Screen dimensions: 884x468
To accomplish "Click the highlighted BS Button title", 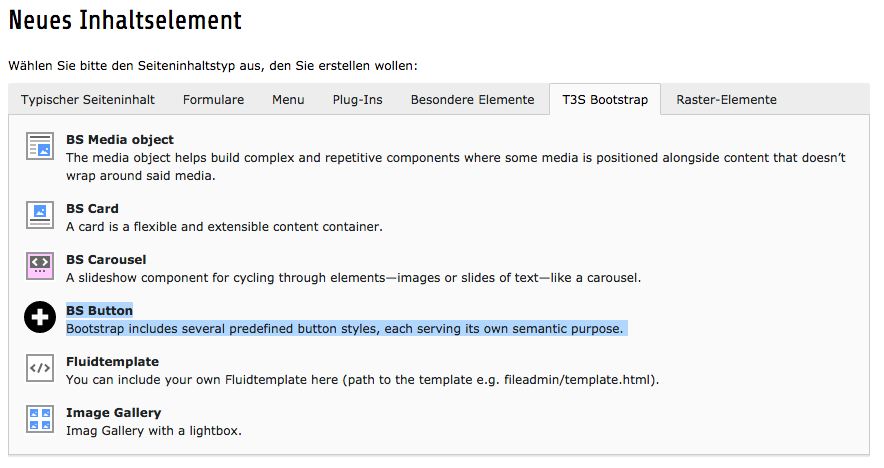I will (x=99, y=311).
